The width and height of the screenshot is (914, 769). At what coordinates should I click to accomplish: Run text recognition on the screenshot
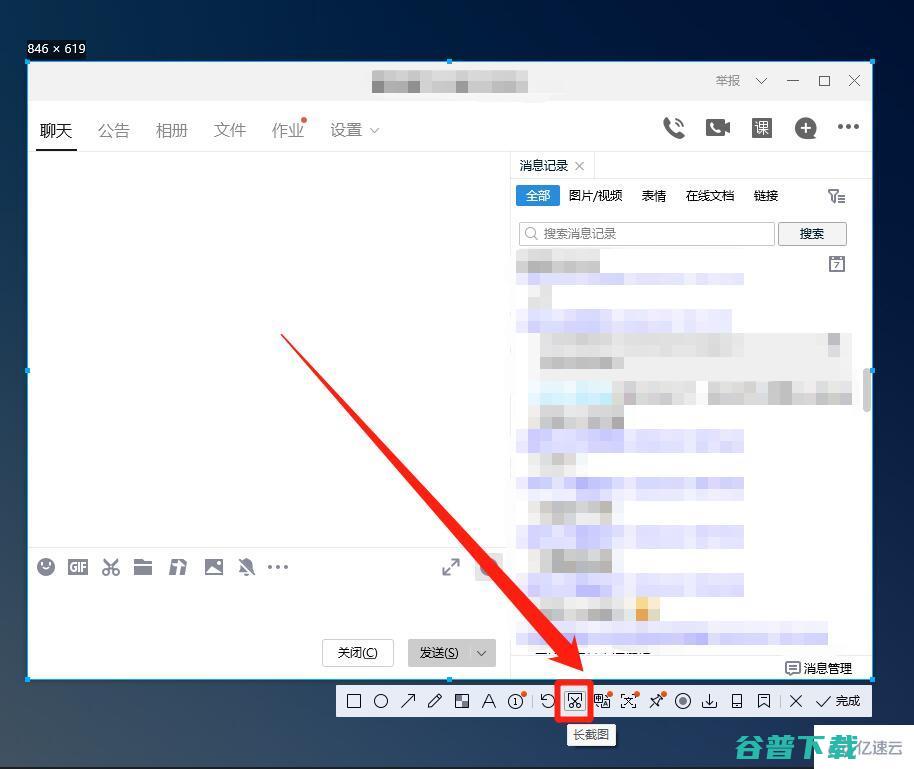pyautogui.click(x=629, y=700)
